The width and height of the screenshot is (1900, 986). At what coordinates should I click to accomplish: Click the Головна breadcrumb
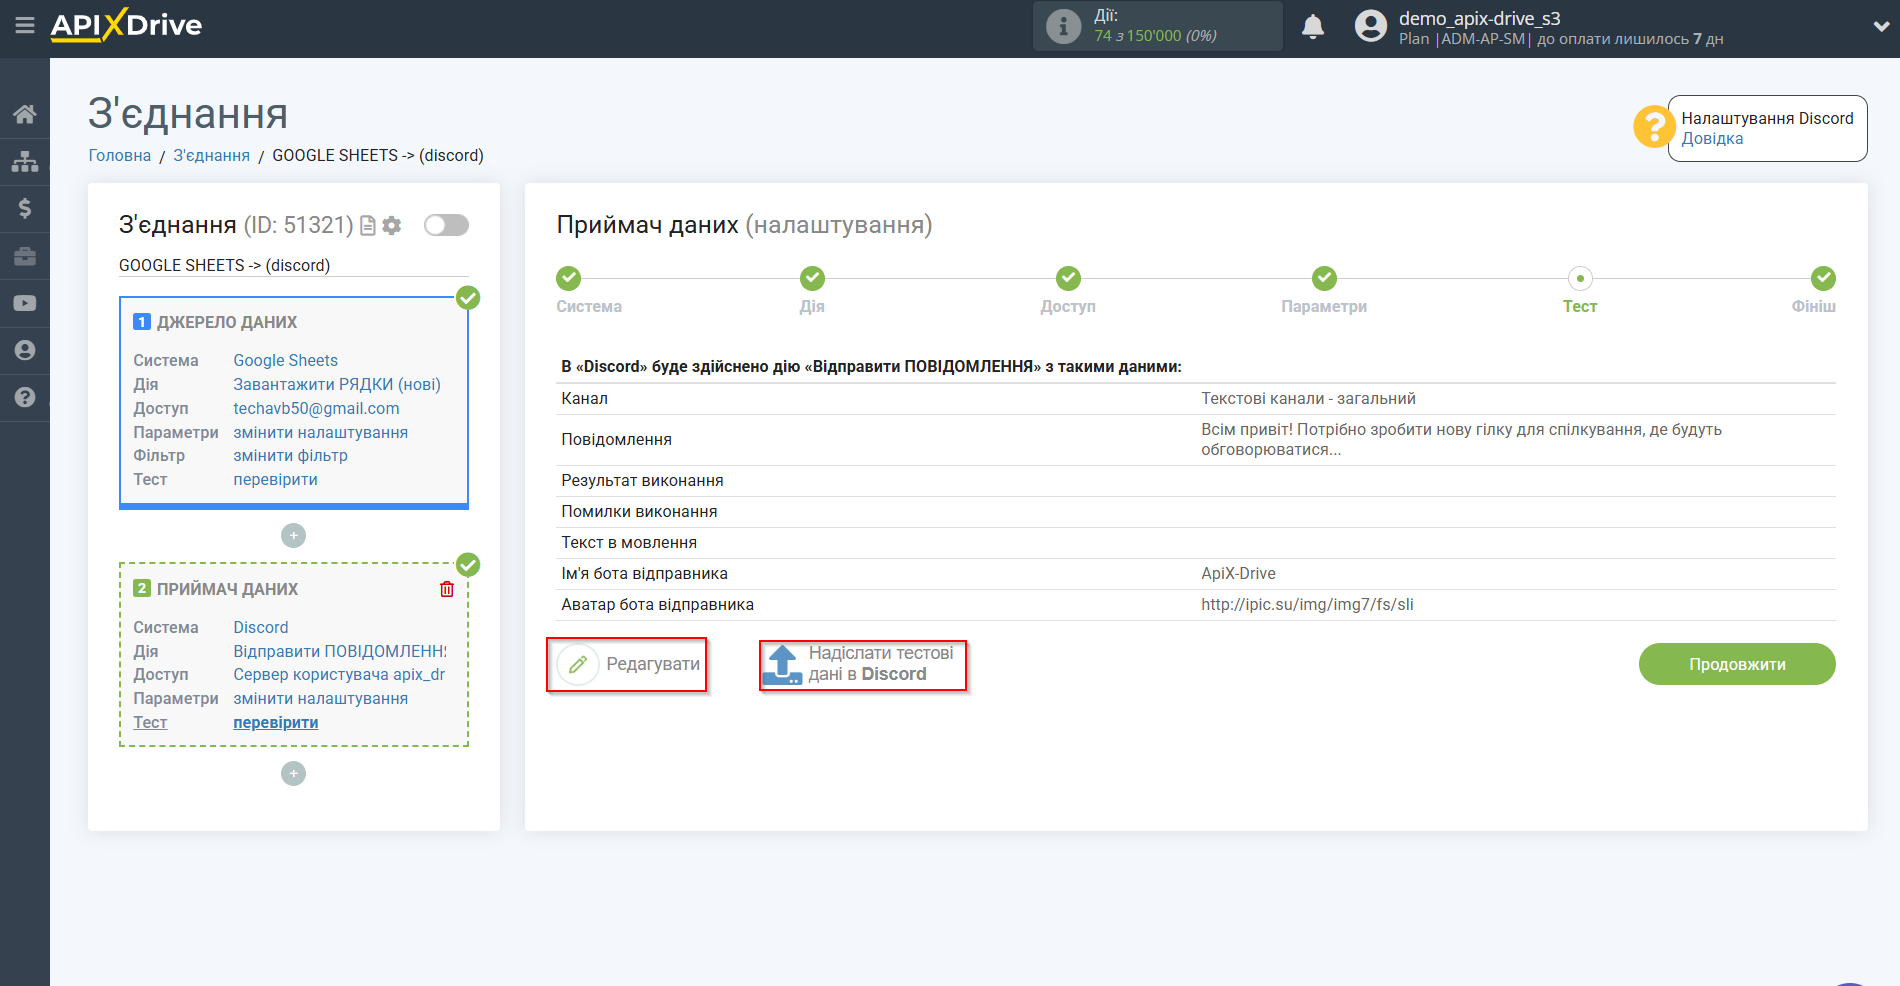(x=120, y=155)
